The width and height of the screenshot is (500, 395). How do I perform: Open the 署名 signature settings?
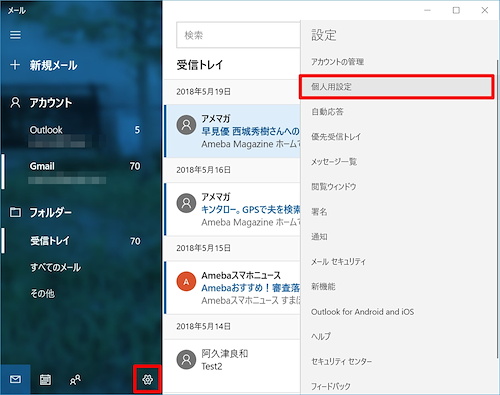pyautogui.click(x=396, y=212)
